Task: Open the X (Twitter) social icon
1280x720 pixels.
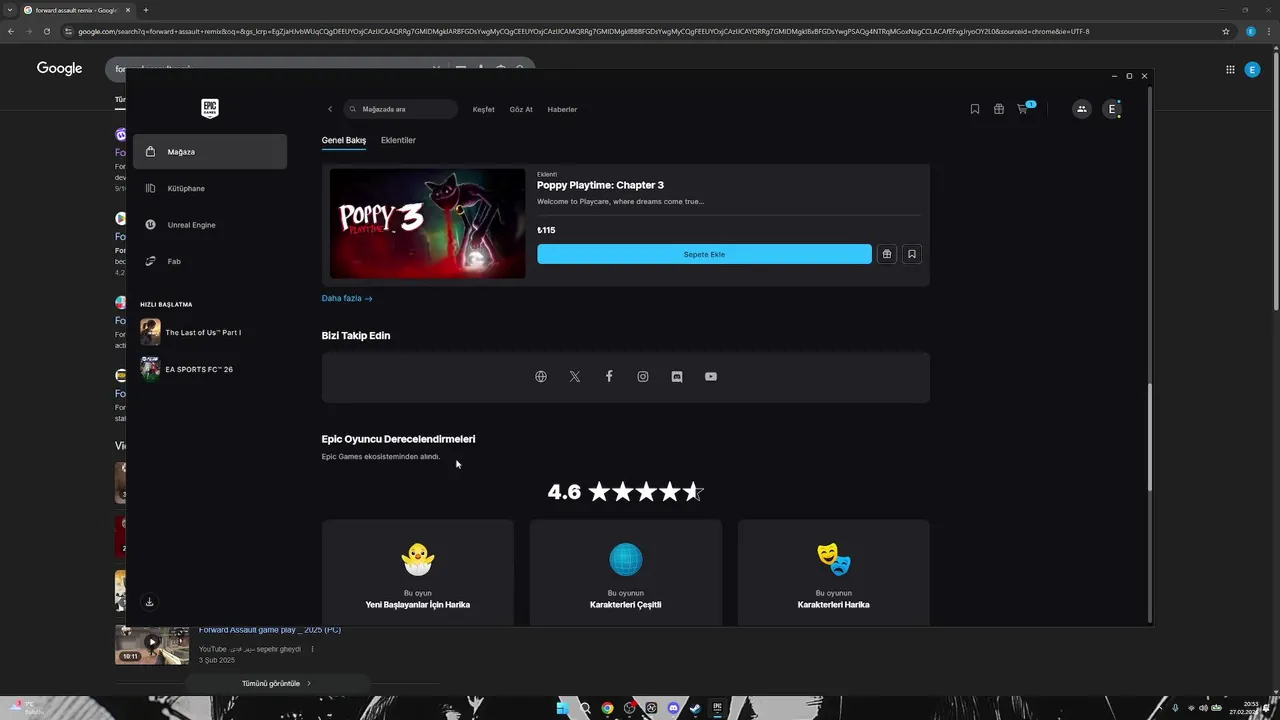Action: tap(575, 377)
